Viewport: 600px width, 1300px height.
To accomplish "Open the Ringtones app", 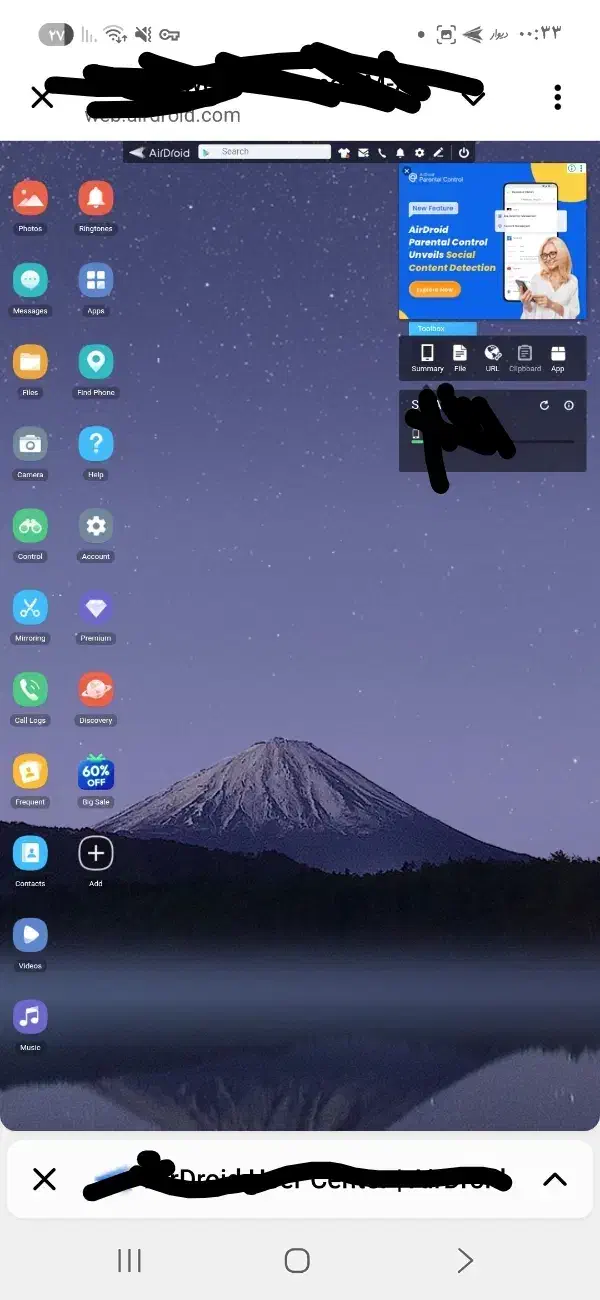I will 96,198.
